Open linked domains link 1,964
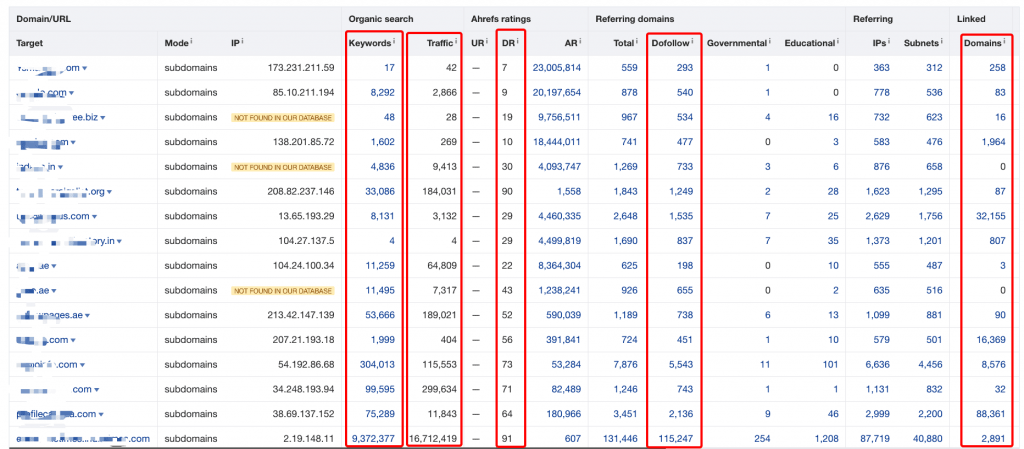1024x449 pixels. click(x=993, y=142)
